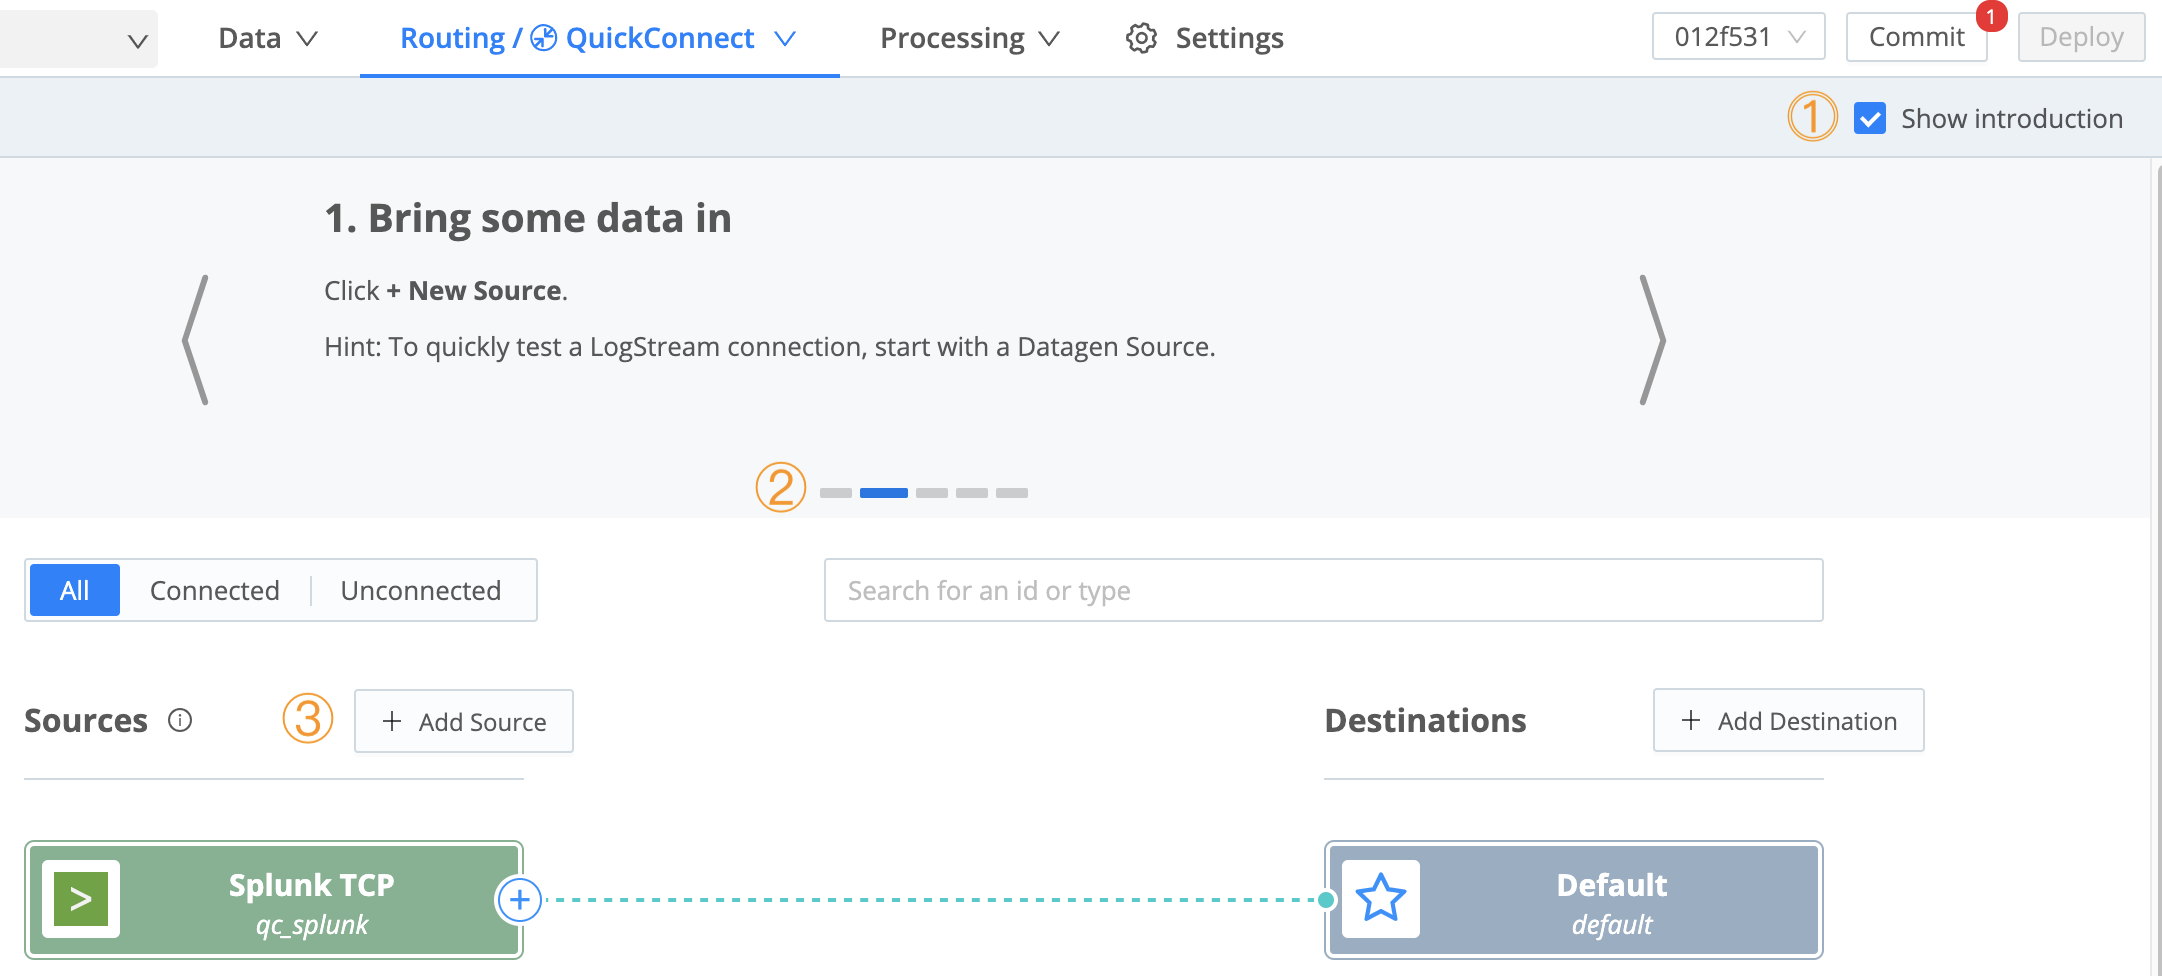Image resolution: width=2162 pixels, height=976 pixels.
Task: Click the '1. Bring some data in' heading
Action: [528, 218]
